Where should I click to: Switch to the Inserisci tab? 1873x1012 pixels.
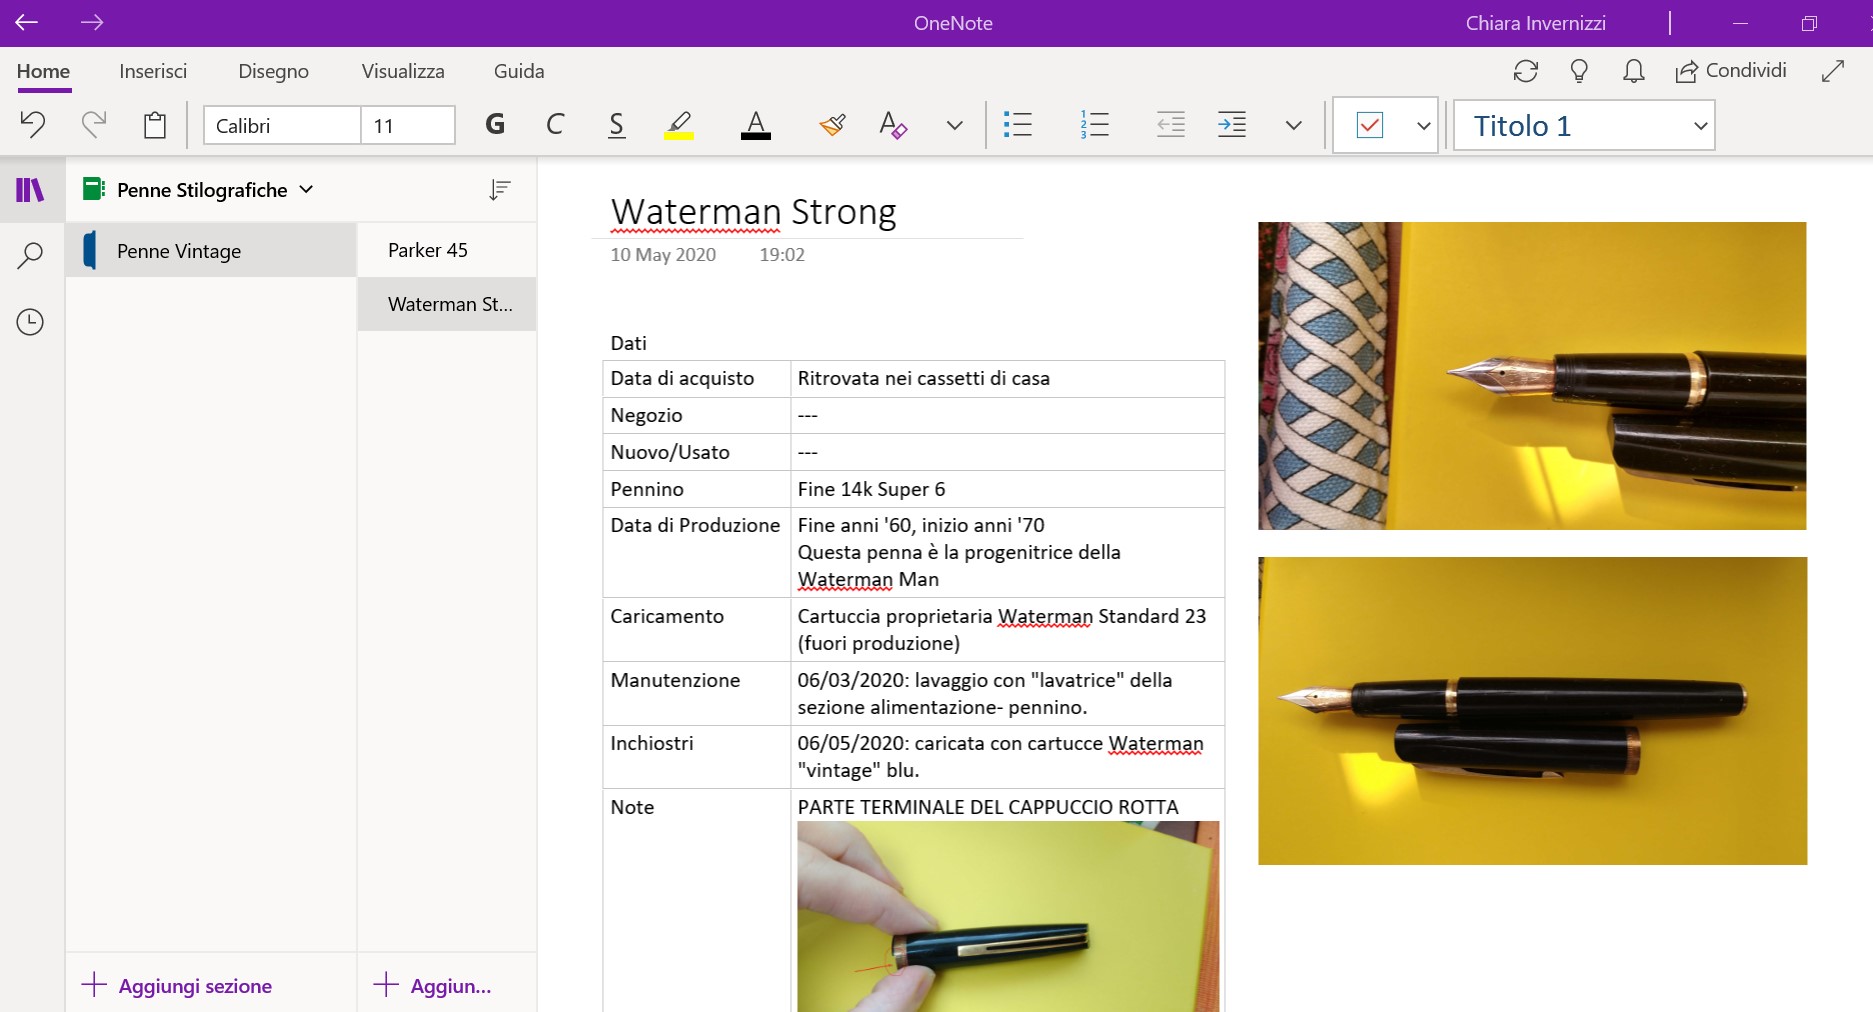click(153, 71)
